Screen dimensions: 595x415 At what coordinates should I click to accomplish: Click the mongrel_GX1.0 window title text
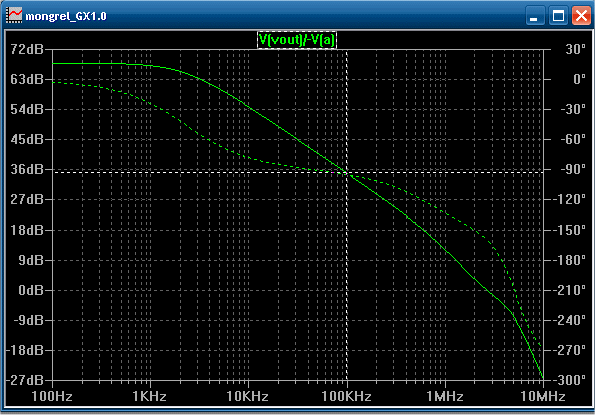(66, 16)
